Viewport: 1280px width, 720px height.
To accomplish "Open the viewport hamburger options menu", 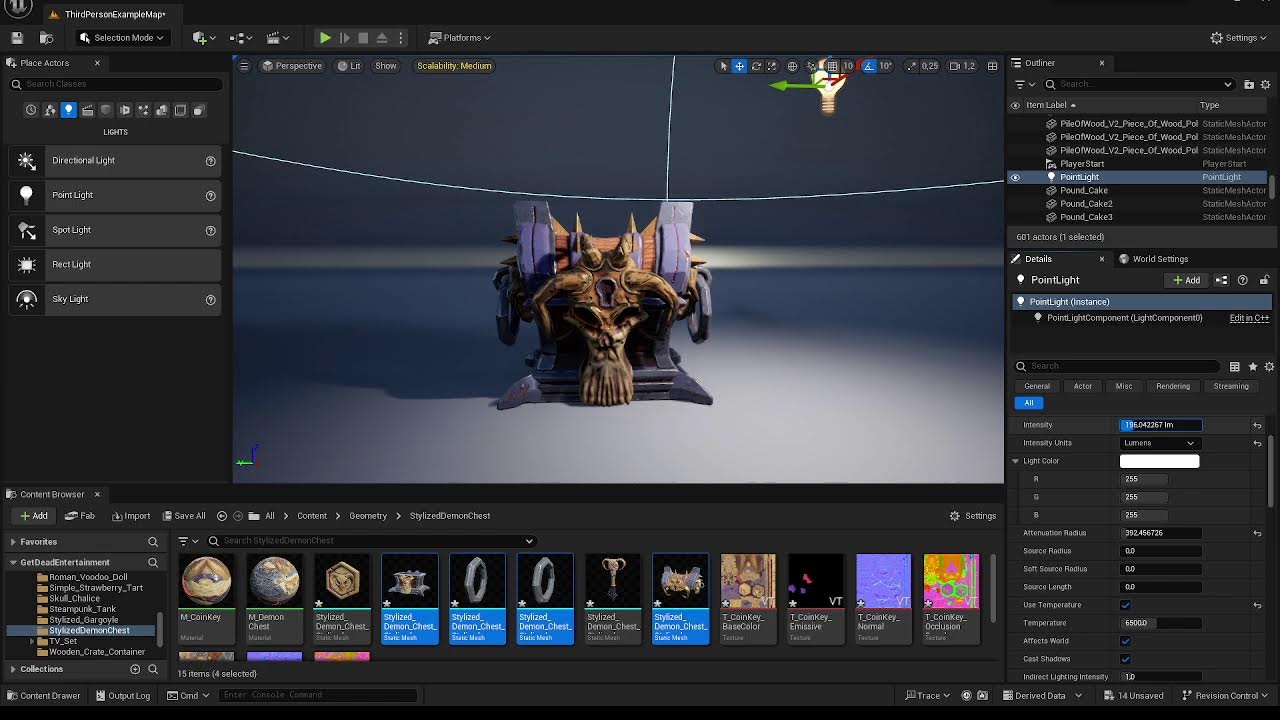I will (244, 66).
